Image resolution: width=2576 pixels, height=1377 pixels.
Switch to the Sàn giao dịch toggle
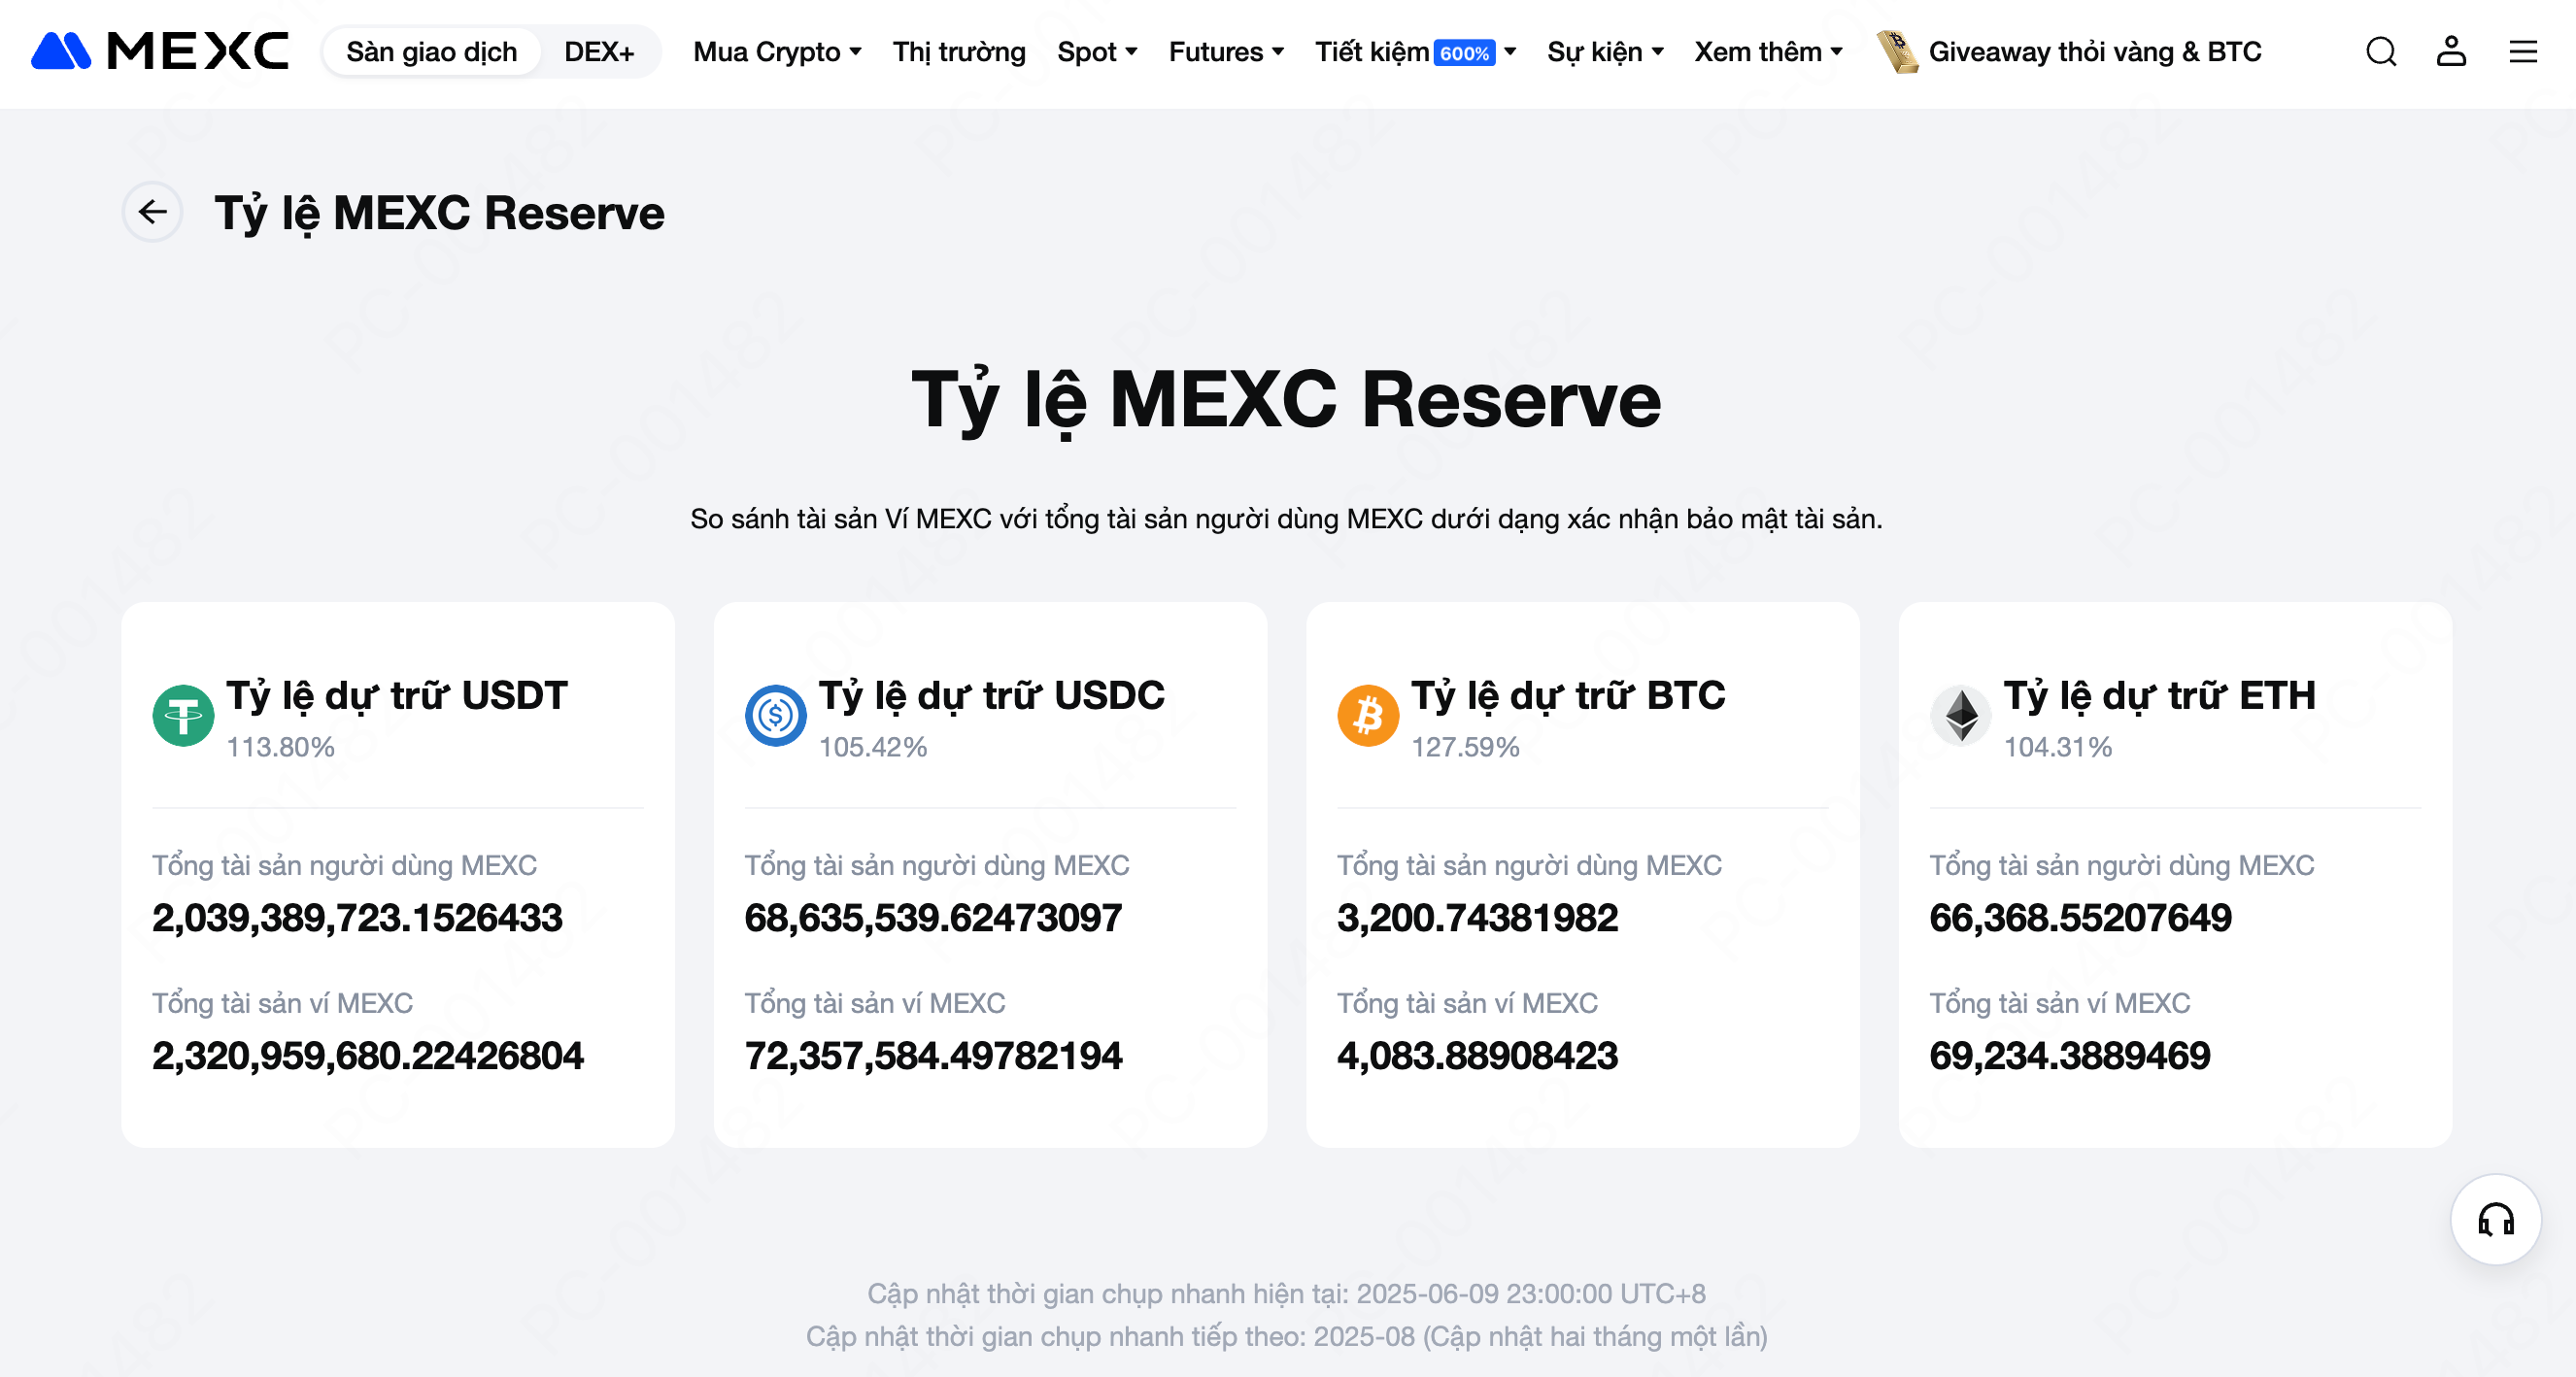(x=432, y=51)
